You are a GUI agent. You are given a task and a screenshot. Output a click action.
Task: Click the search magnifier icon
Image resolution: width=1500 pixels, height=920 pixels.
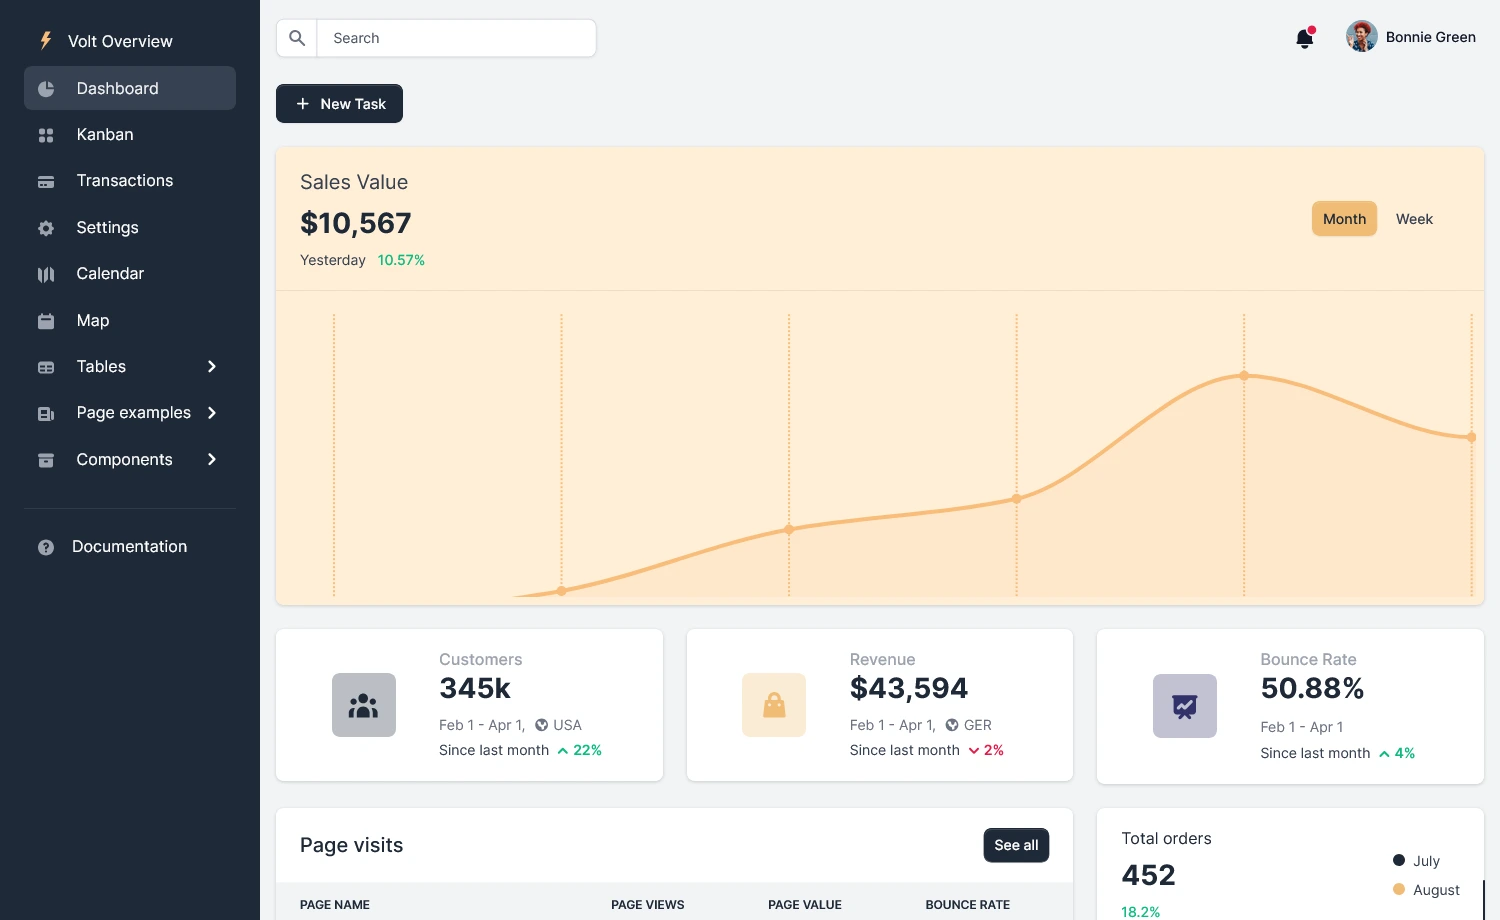(x=297, y=37)
